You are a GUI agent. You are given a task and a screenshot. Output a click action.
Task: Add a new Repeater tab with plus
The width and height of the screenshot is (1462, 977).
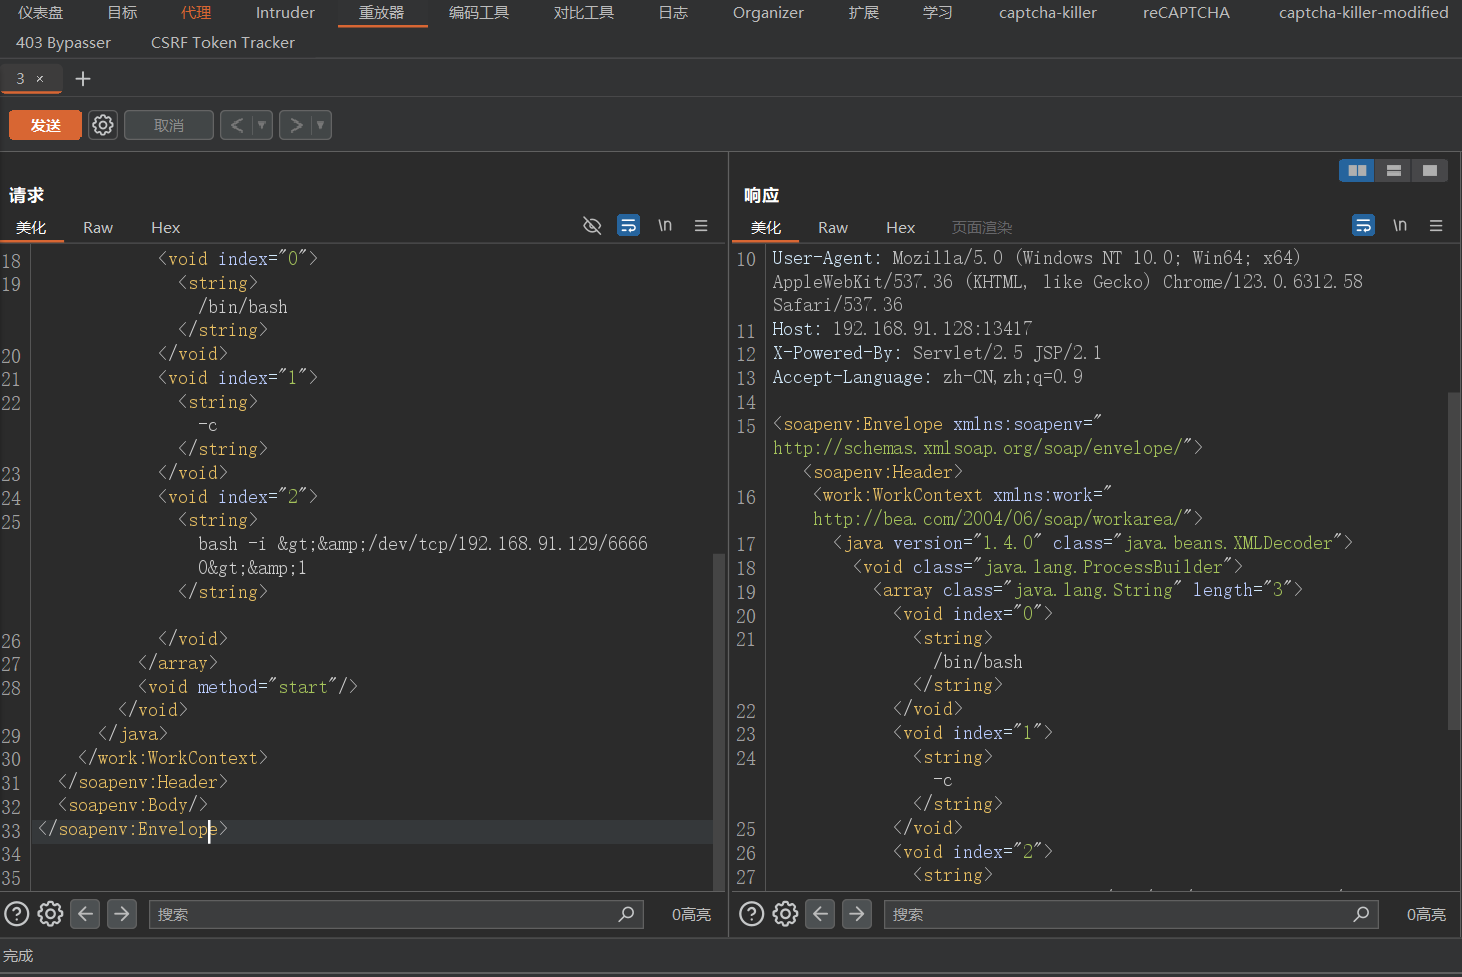tap(83, 79)
